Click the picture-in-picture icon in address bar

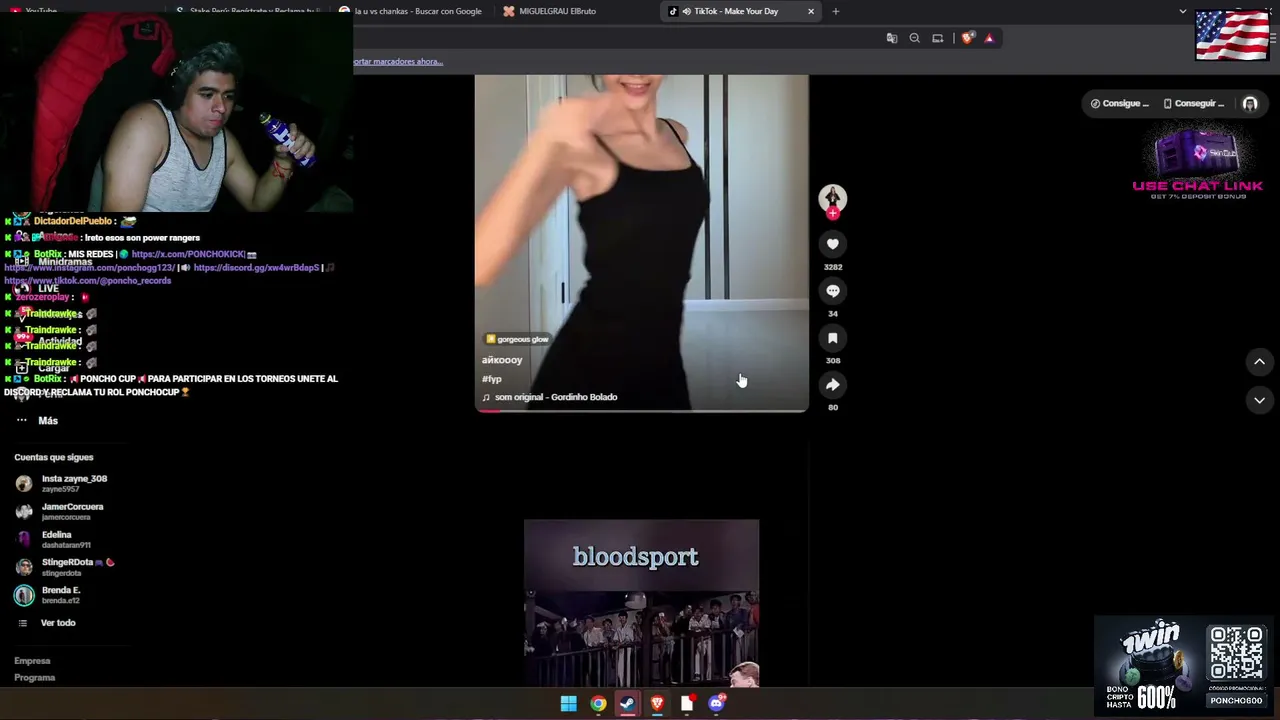[x=937, y=38]
